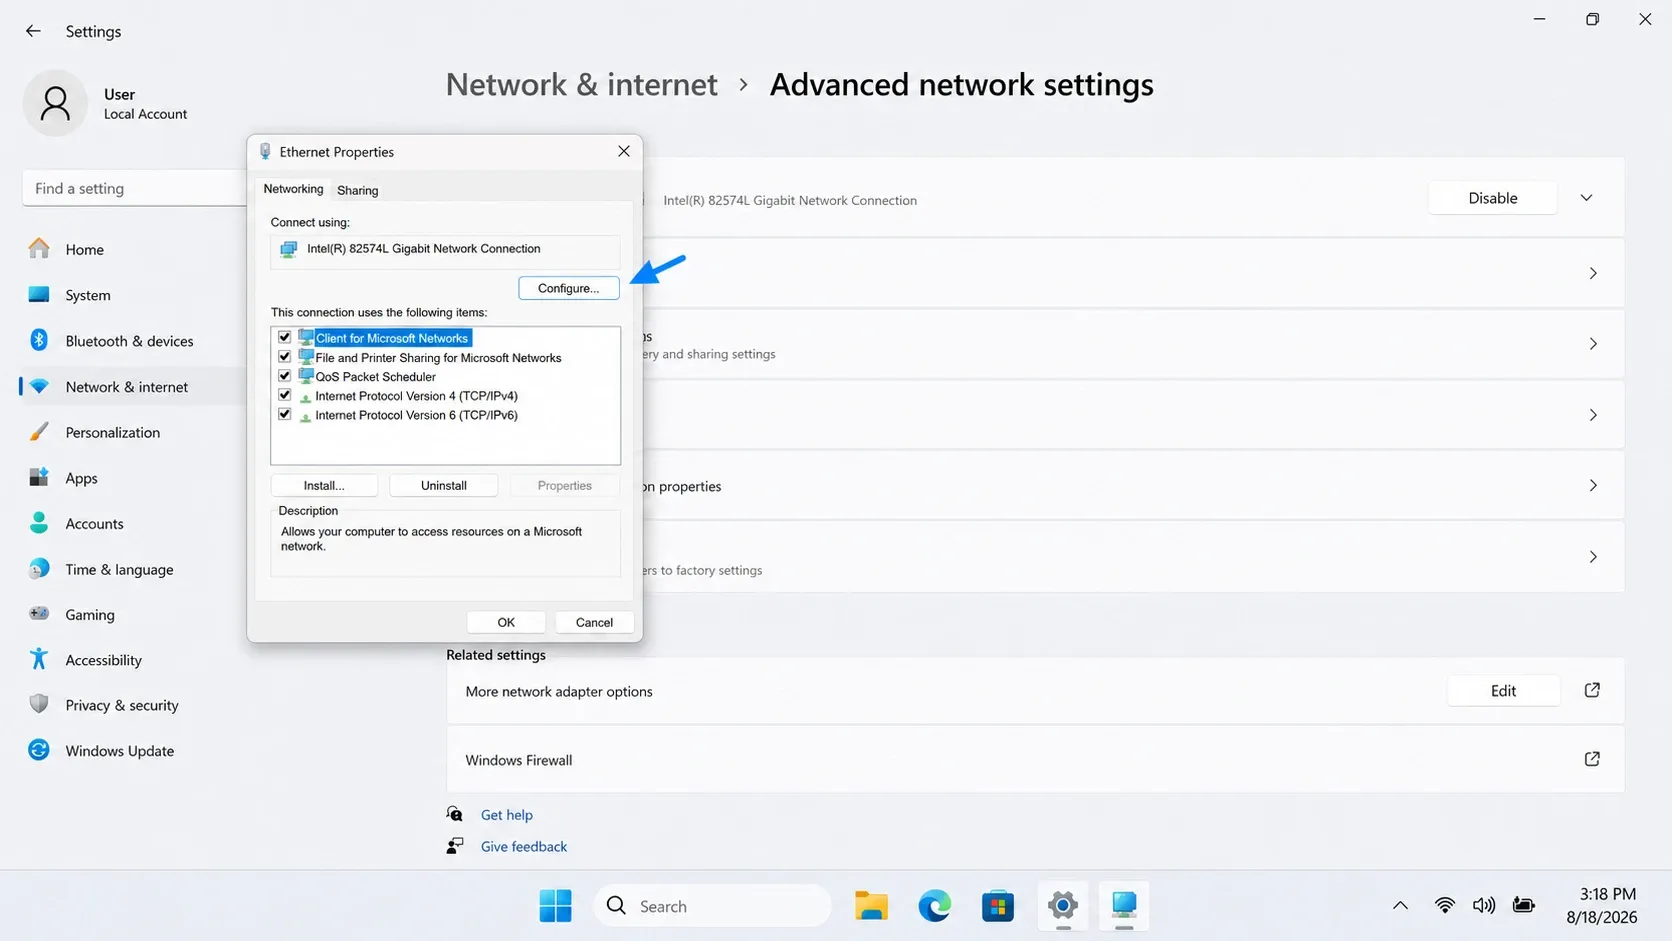Click the taskbar Search box
Viewport: 1672px width, 941px height.
712,906
